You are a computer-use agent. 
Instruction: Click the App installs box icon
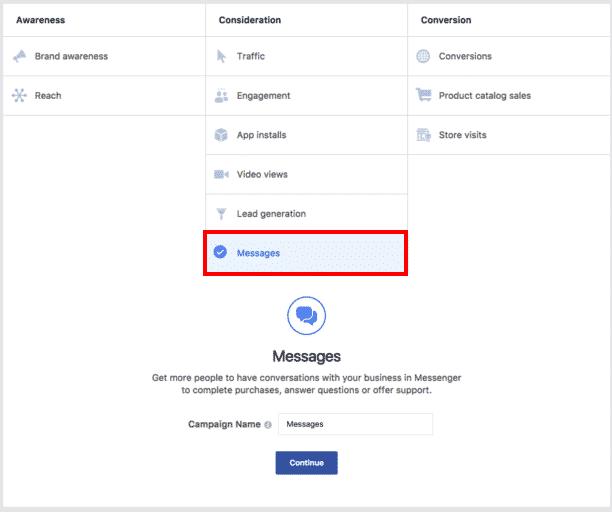click(221, 135)
